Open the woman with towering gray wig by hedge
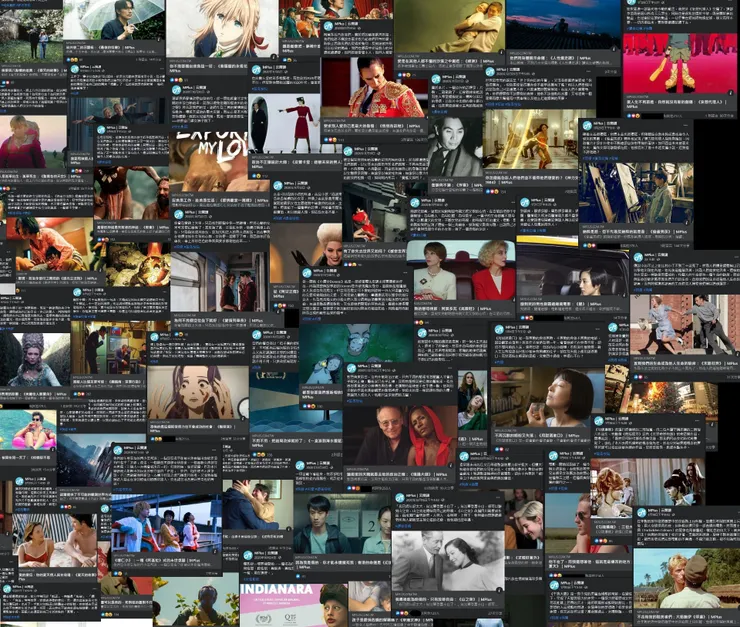740x627 pixels. pyautogui.click(x=35, y=359)
